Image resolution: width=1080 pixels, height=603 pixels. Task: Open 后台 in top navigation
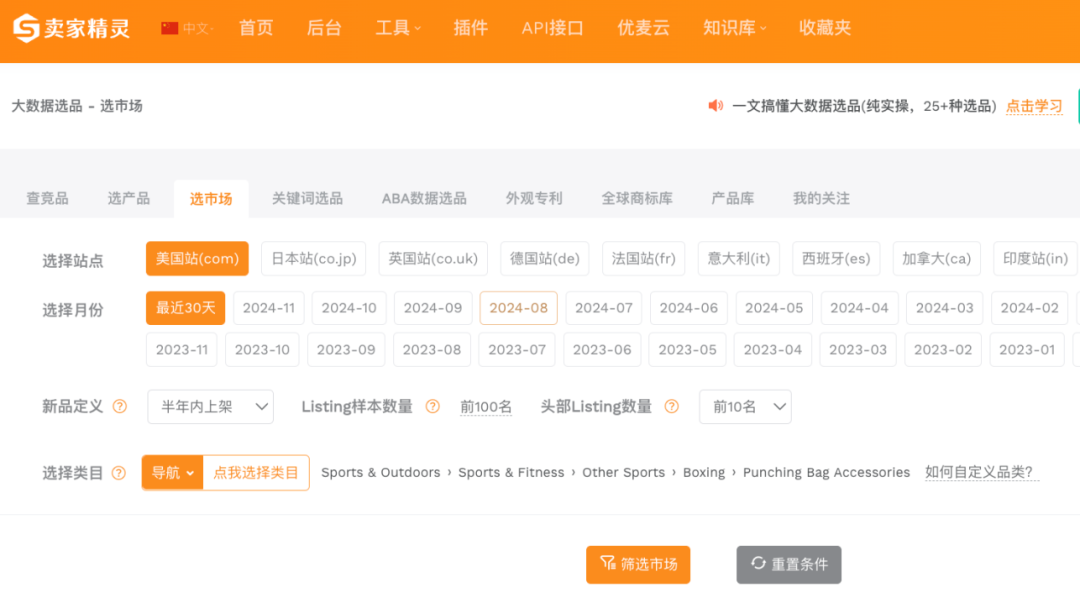tap(324, 28)
